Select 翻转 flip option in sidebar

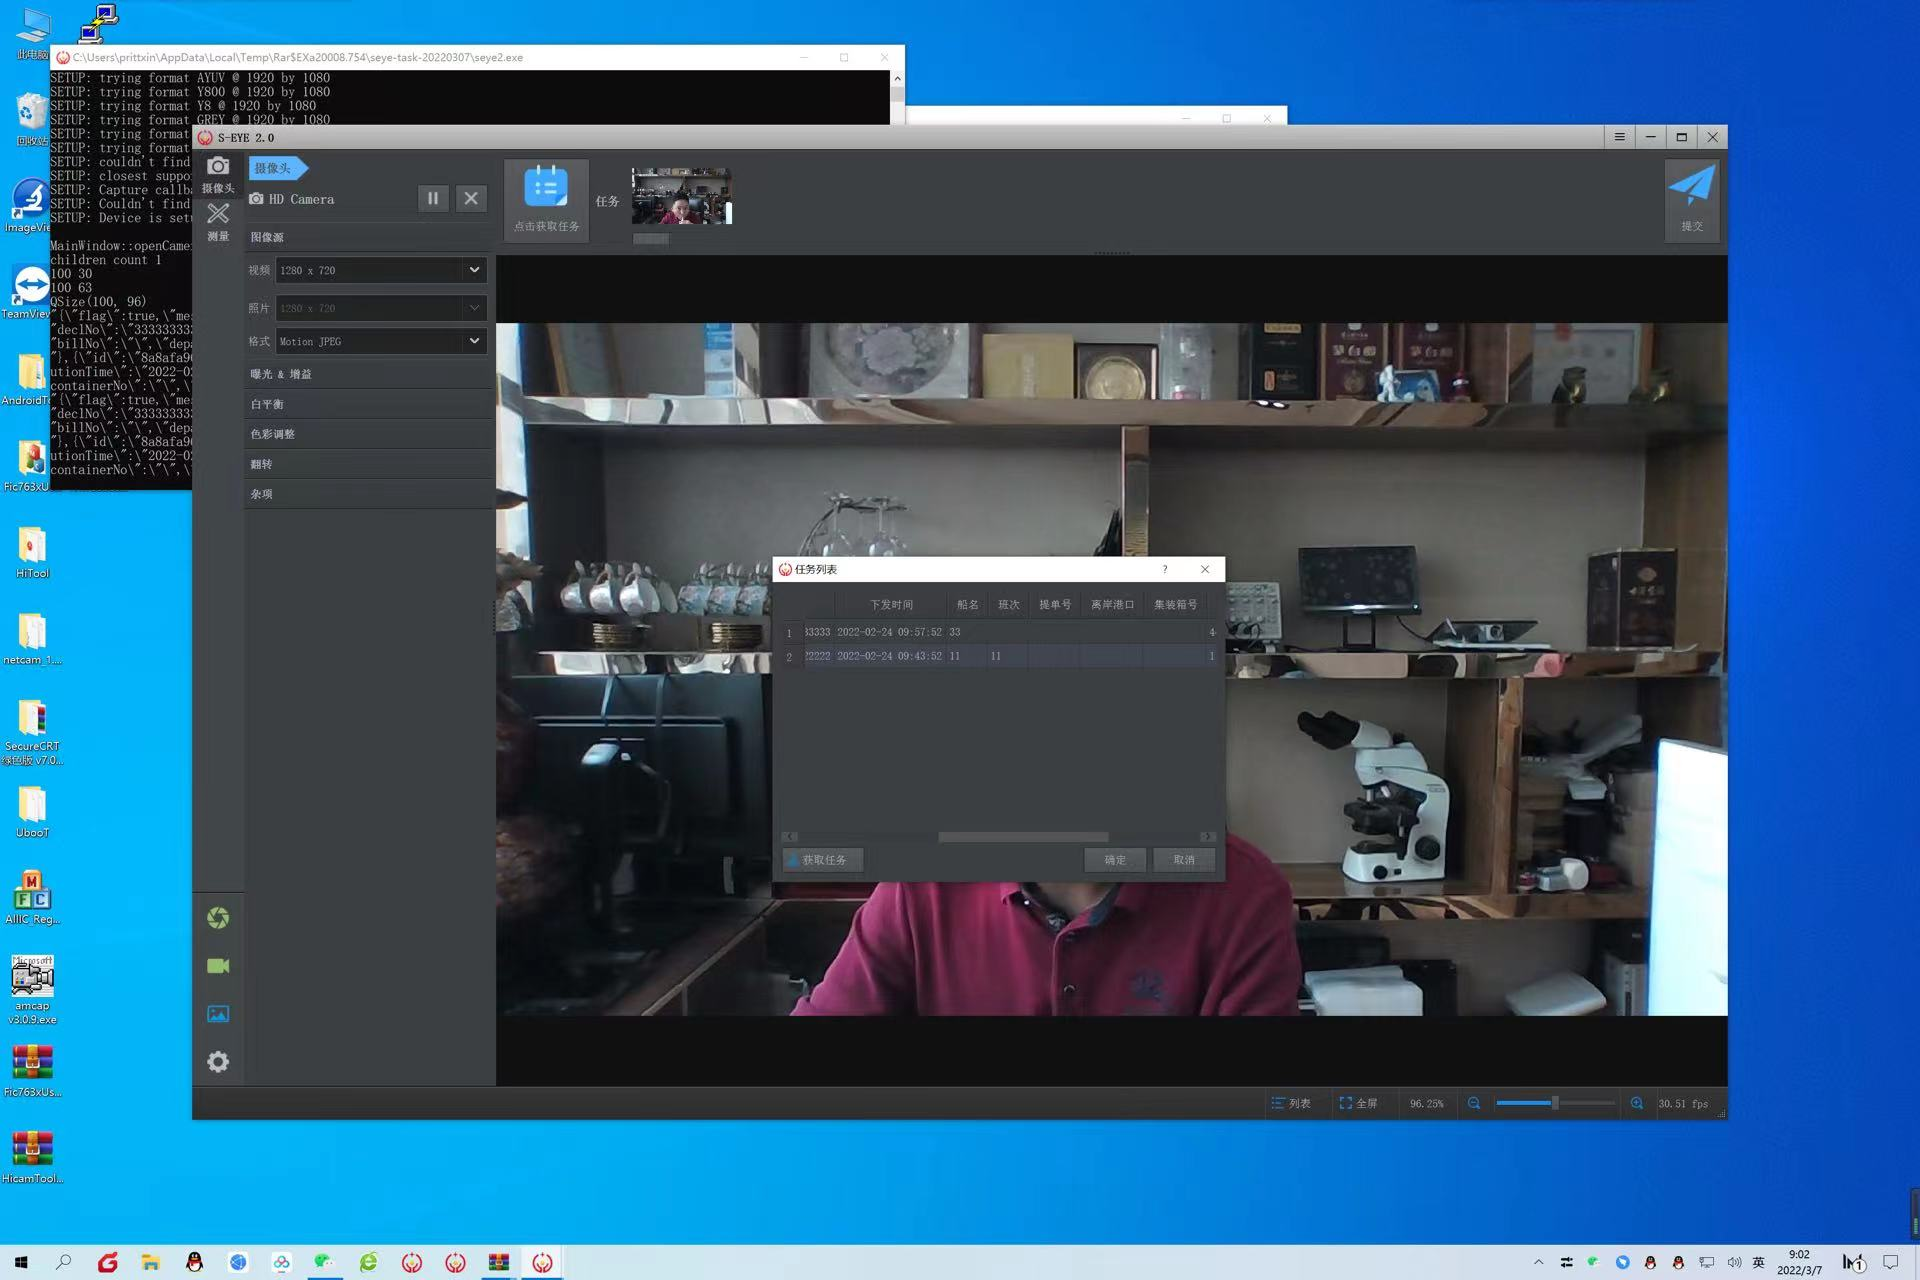261,463
